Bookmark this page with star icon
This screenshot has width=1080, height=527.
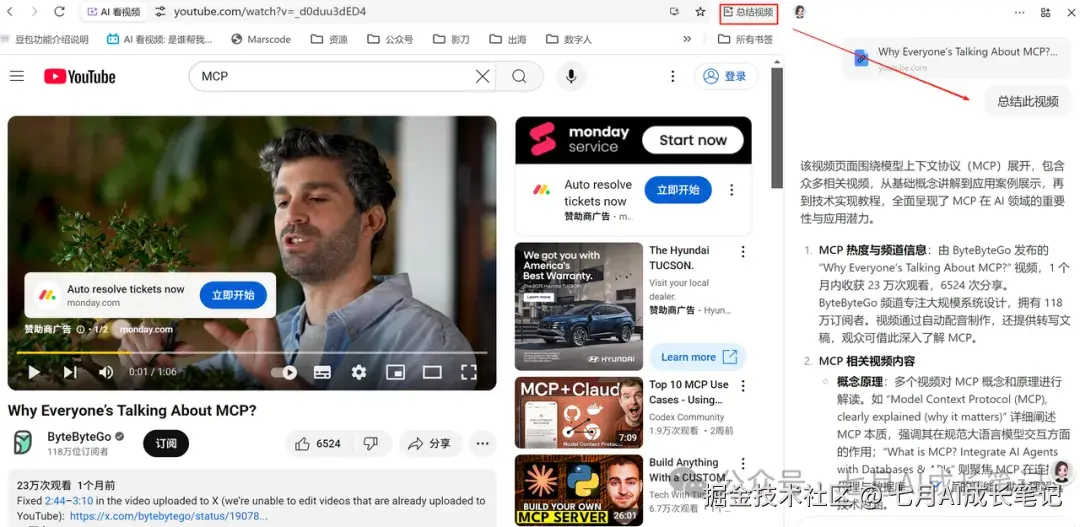pos(700,12)
